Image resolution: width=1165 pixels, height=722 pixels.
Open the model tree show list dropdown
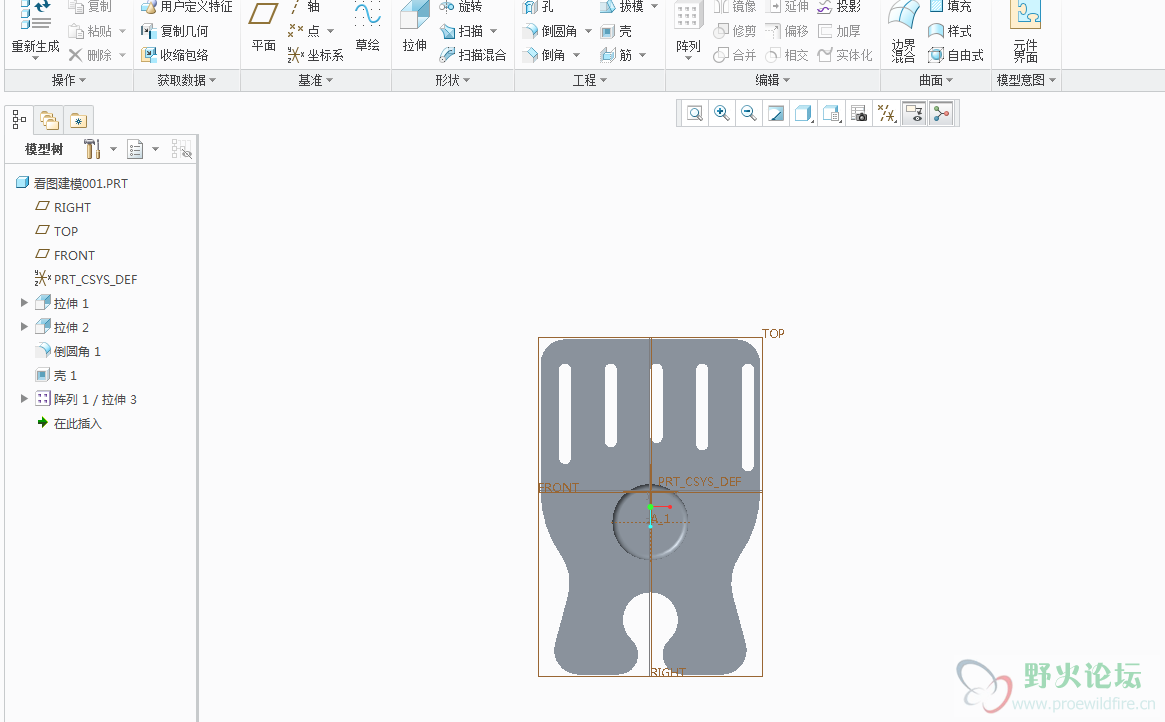(155, 149)
